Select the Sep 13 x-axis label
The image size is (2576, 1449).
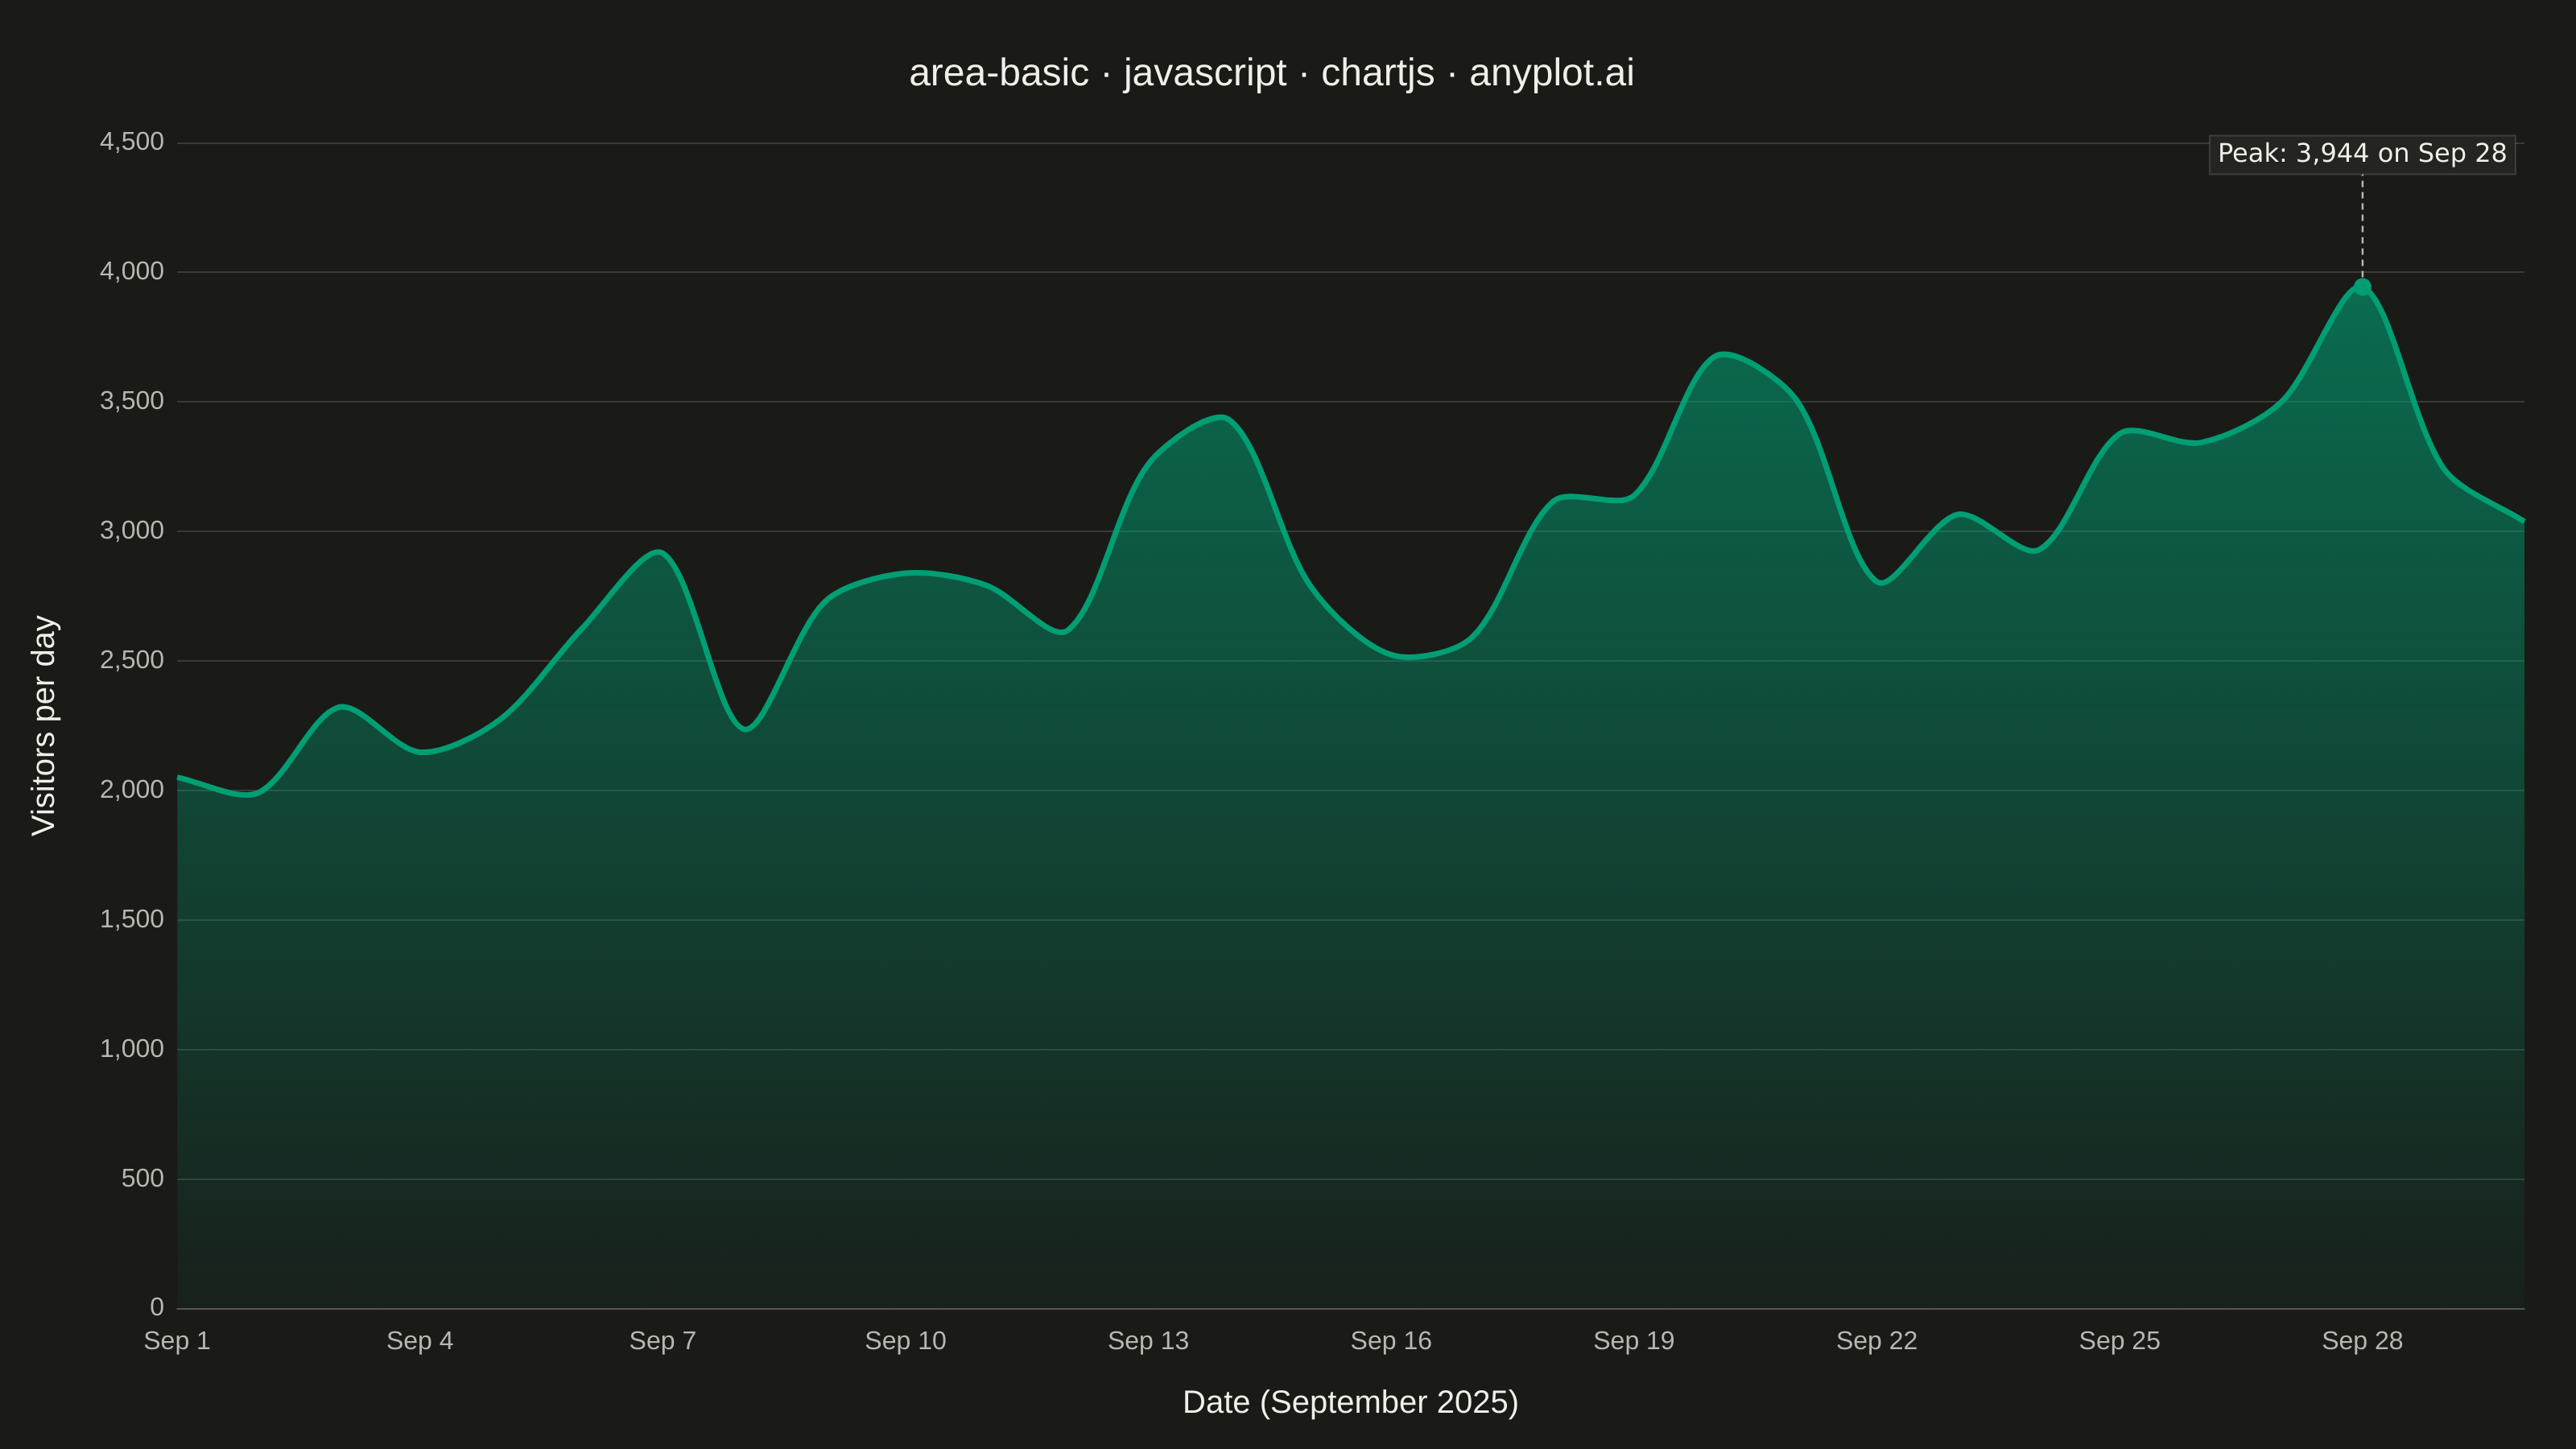coord(1148,1341)
